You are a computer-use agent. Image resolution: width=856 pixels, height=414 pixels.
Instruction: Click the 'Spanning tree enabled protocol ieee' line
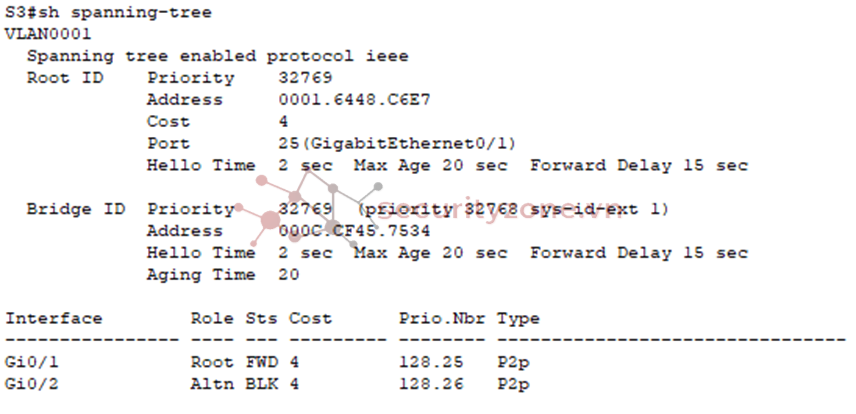(x=217, y=56)
